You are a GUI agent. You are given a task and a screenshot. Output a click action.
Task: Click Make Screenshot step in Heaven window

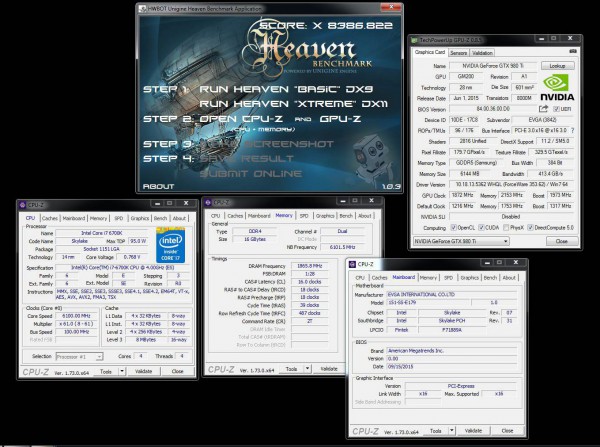tap(266, 144)
